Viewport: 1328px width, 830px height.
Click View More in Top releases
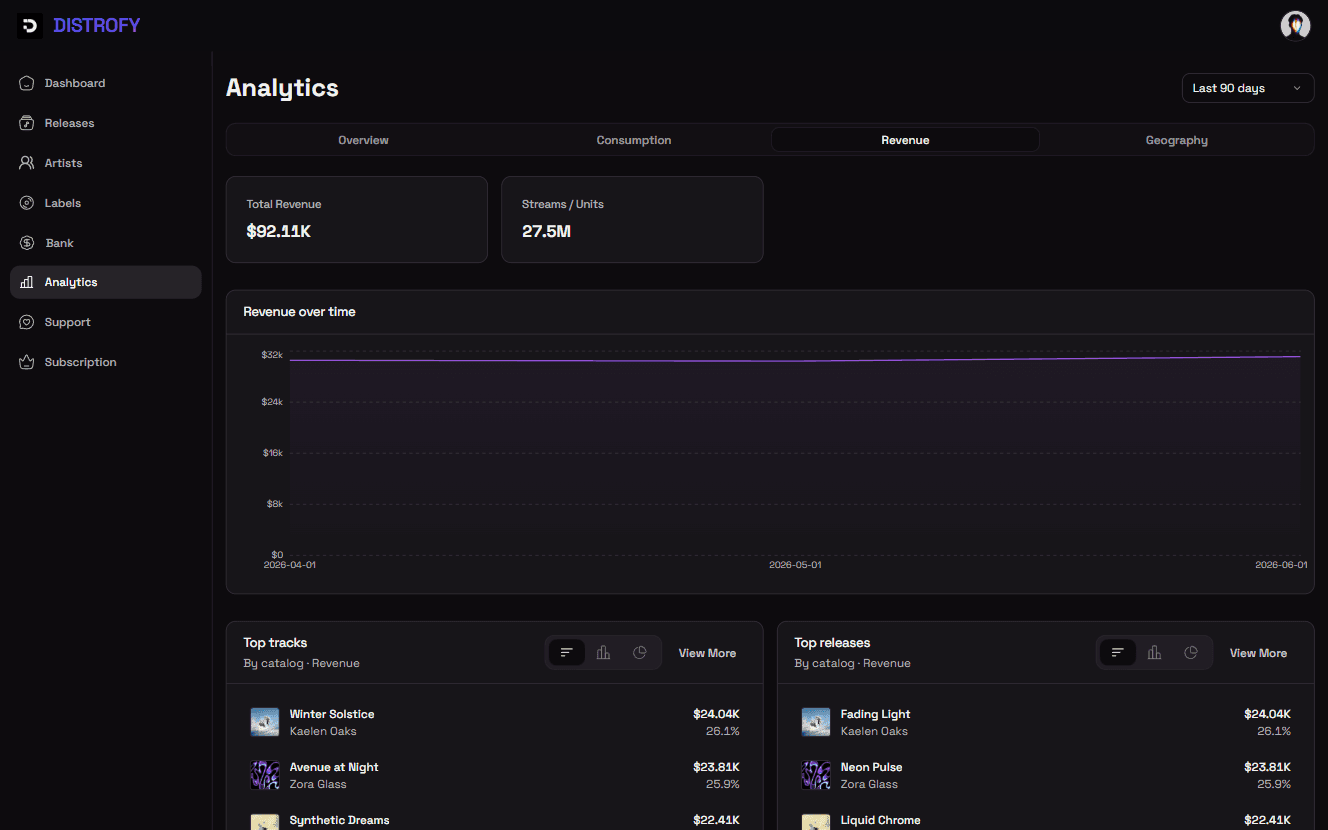pos(1258,653)
